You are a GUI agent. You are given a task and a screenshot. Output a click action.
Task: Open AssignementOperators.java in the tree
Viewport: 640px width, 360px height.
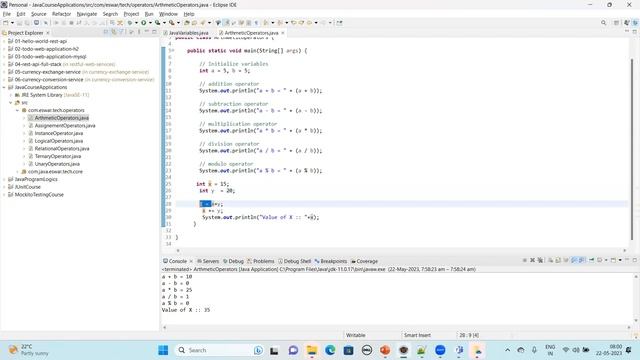point(64,126)
